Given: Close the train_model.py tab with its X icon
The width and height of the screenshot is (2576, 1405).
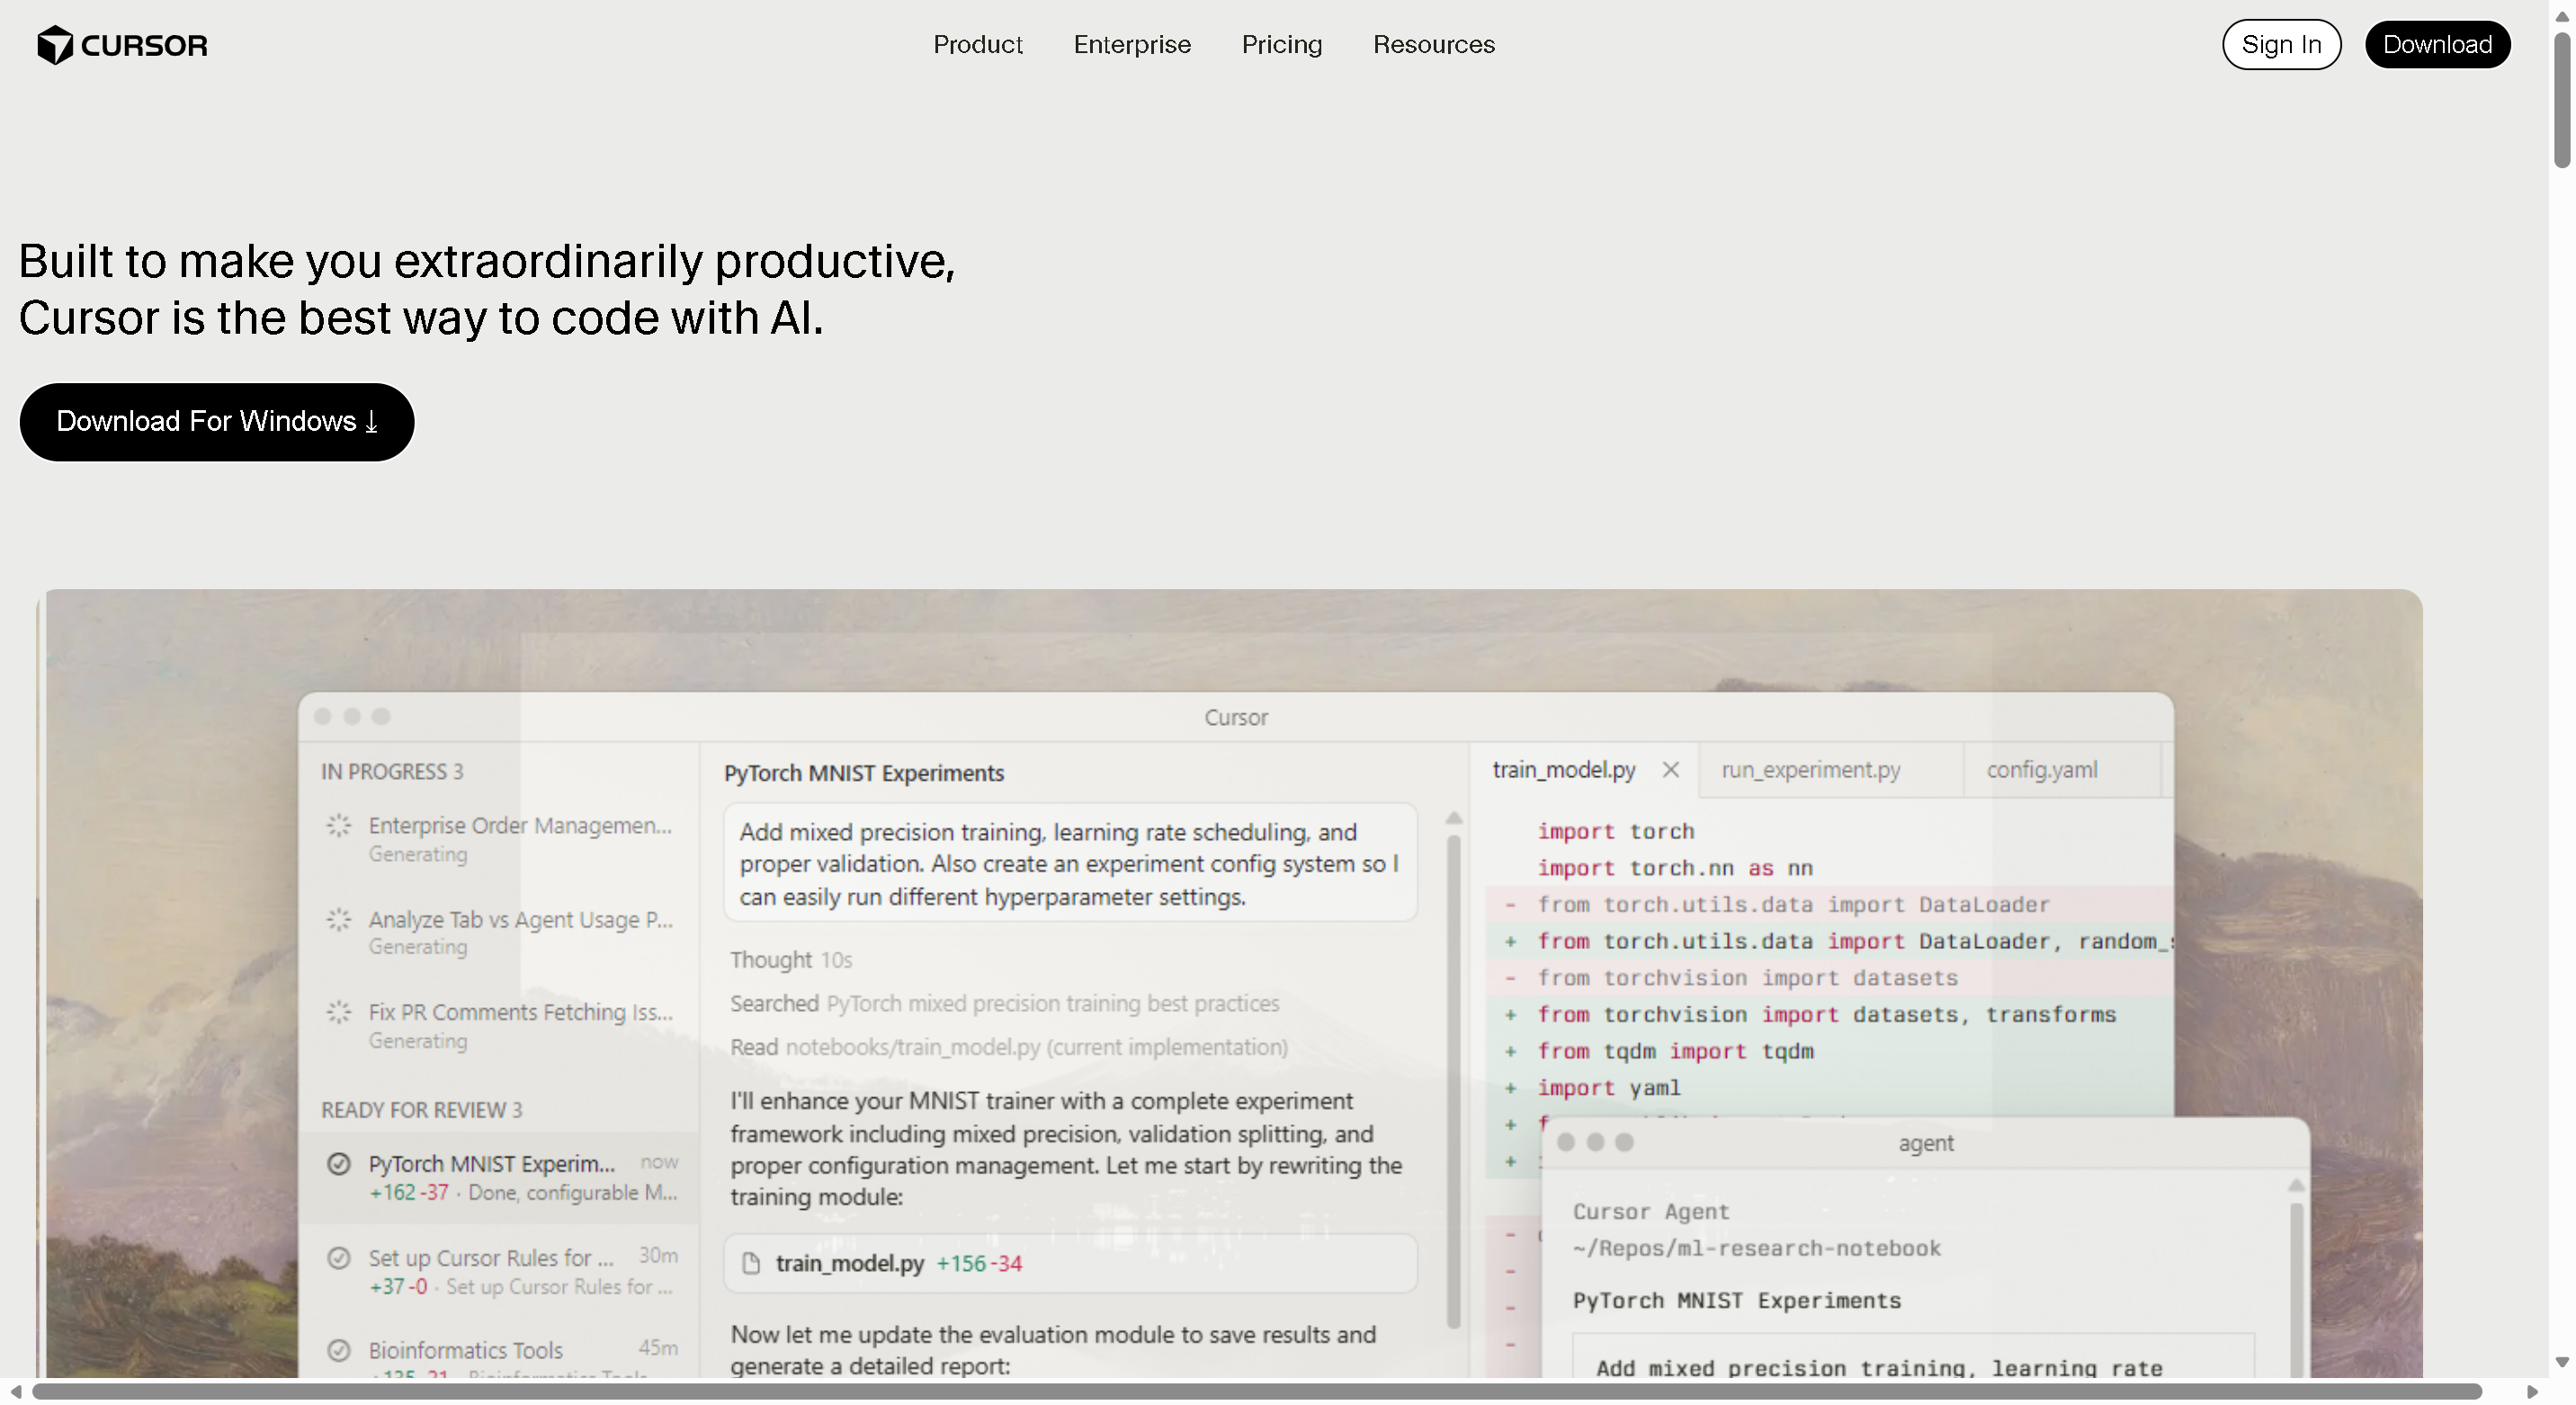Looking at the screenshot, I should (1669, 770).
